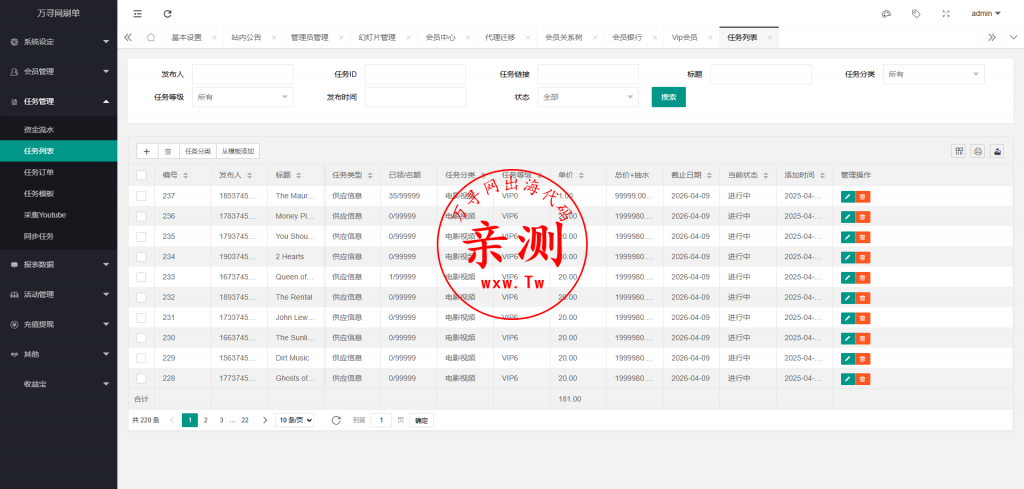Close the Vip会员 tab
This screenshot has height=489, width=1024.
[709, 38]
